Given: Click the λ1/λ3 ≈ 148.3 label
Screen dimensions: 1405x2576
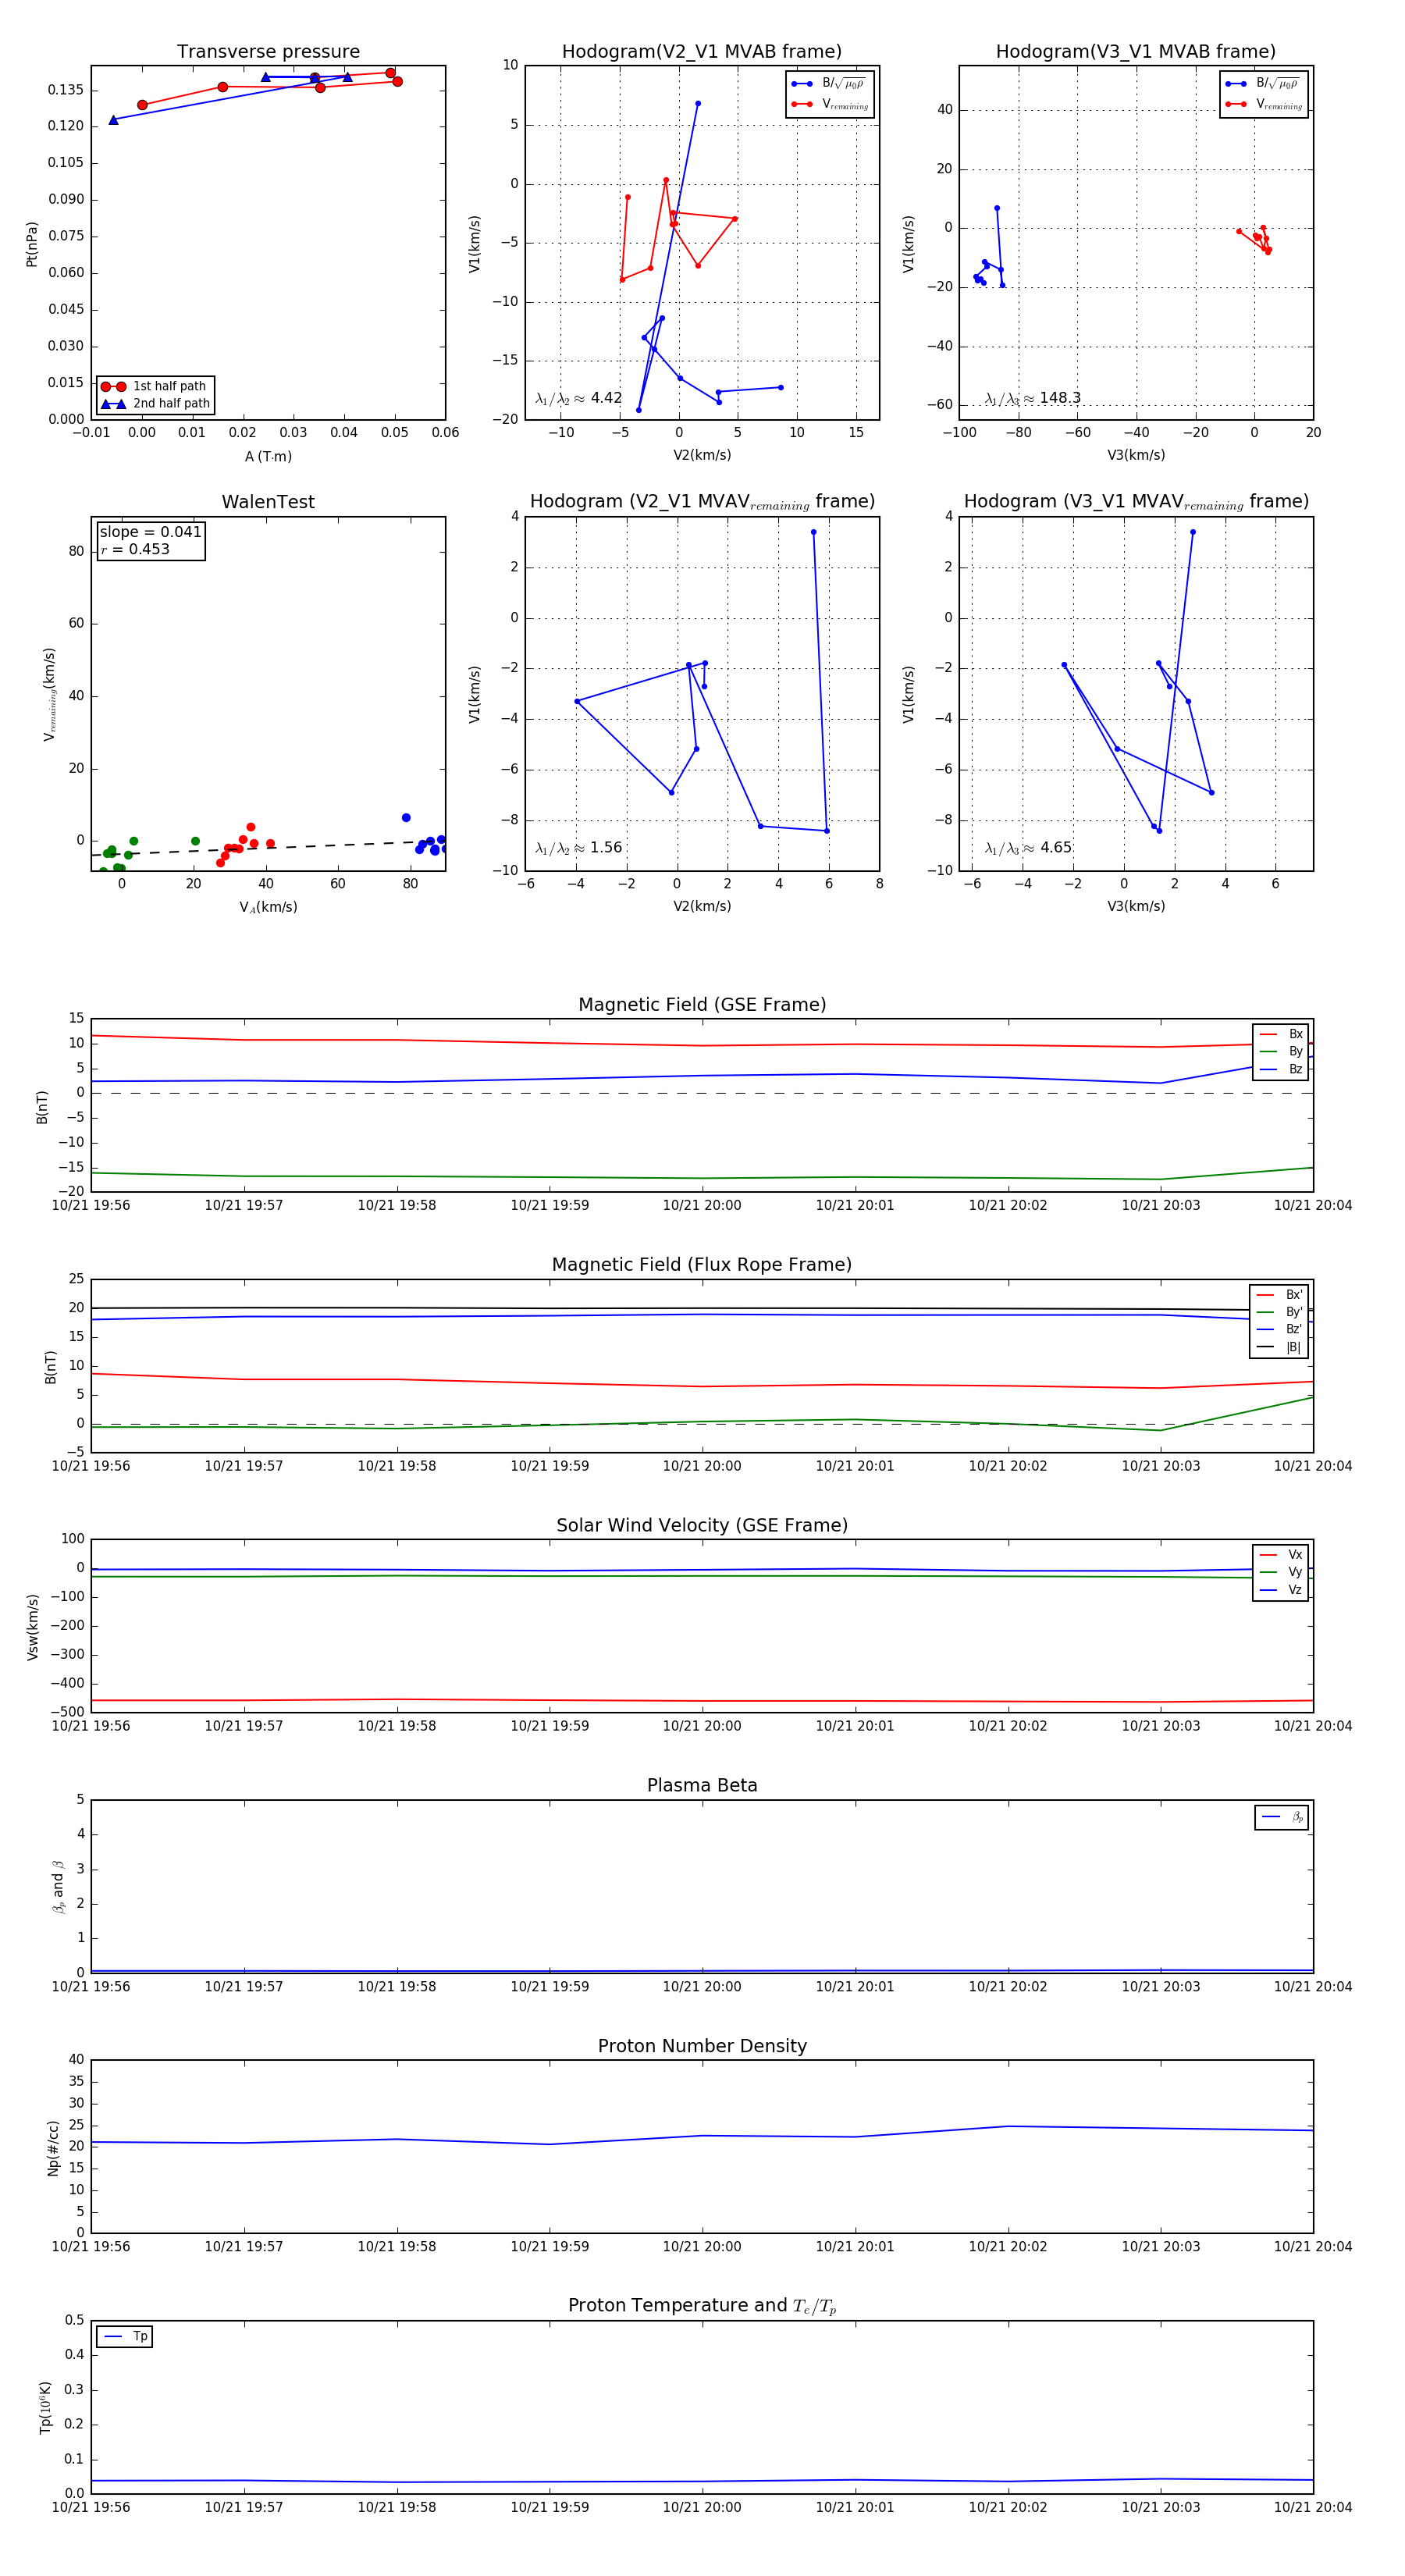Looking at the screenshot, I should (1032, 398).
